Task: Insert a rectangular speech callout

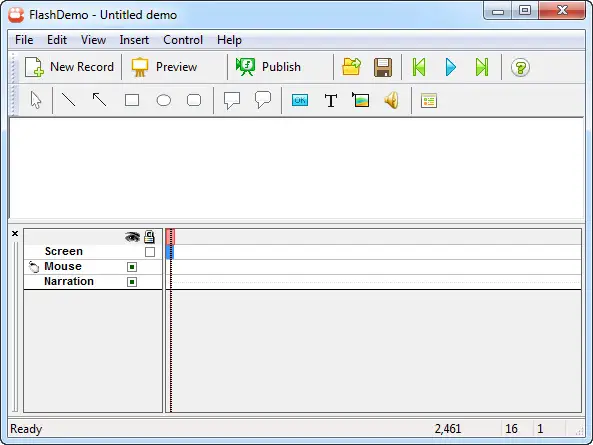Action: pyautogui.click(x=232, y=101)
